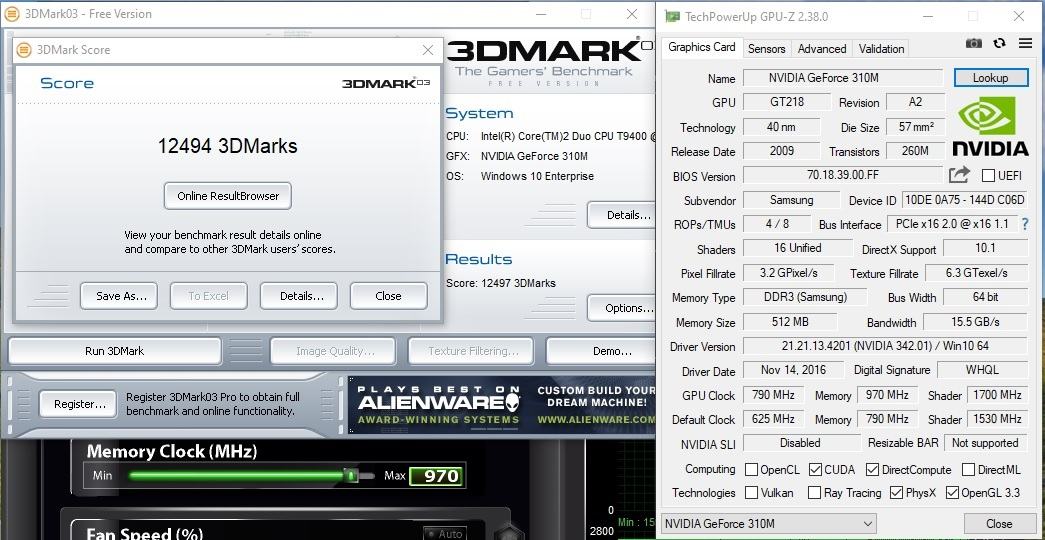Click the NVIDIA SLI value Disabled
The width and height of the screenshot is (1045, 540).
[800, 443]
